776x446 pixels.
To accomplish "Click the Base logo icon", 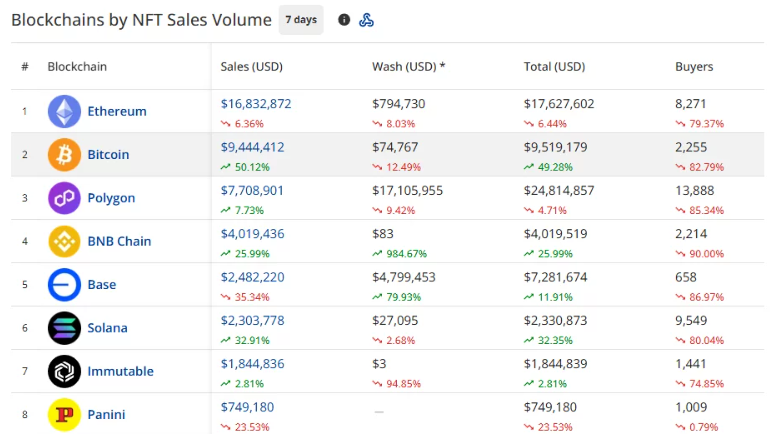I will coord(64,285).
